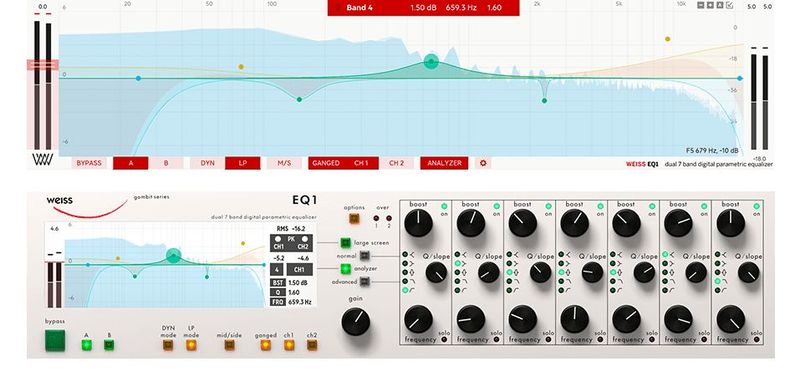Click band 1 boost knob
This screenshot has width=800, height=371.
418,223
